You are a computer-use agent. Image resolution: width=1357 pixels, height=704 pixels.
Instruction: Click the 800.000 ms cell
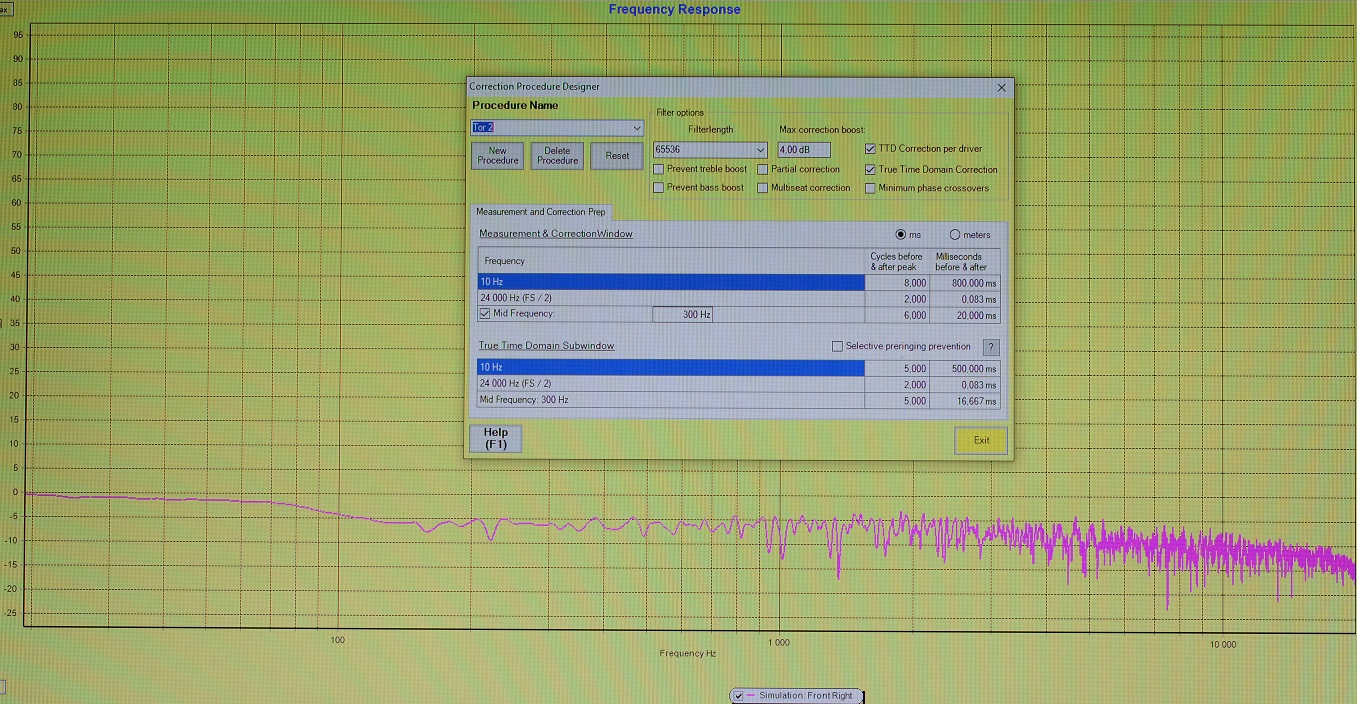[x=965, y=282]
